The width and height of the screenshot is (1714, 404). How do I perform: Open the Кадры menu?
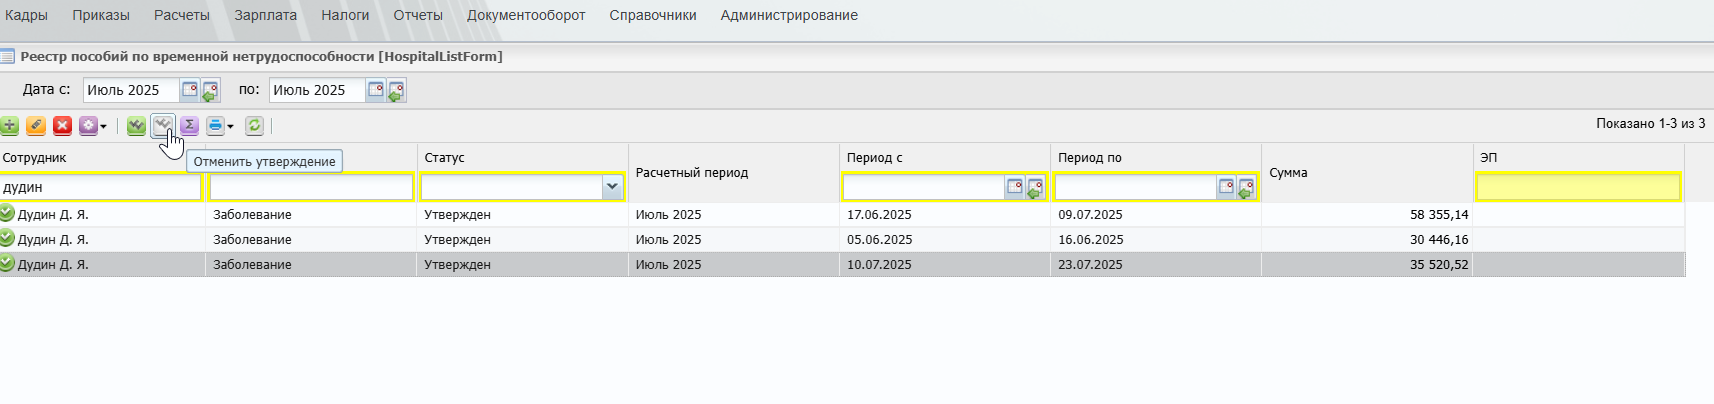(26, 15)
